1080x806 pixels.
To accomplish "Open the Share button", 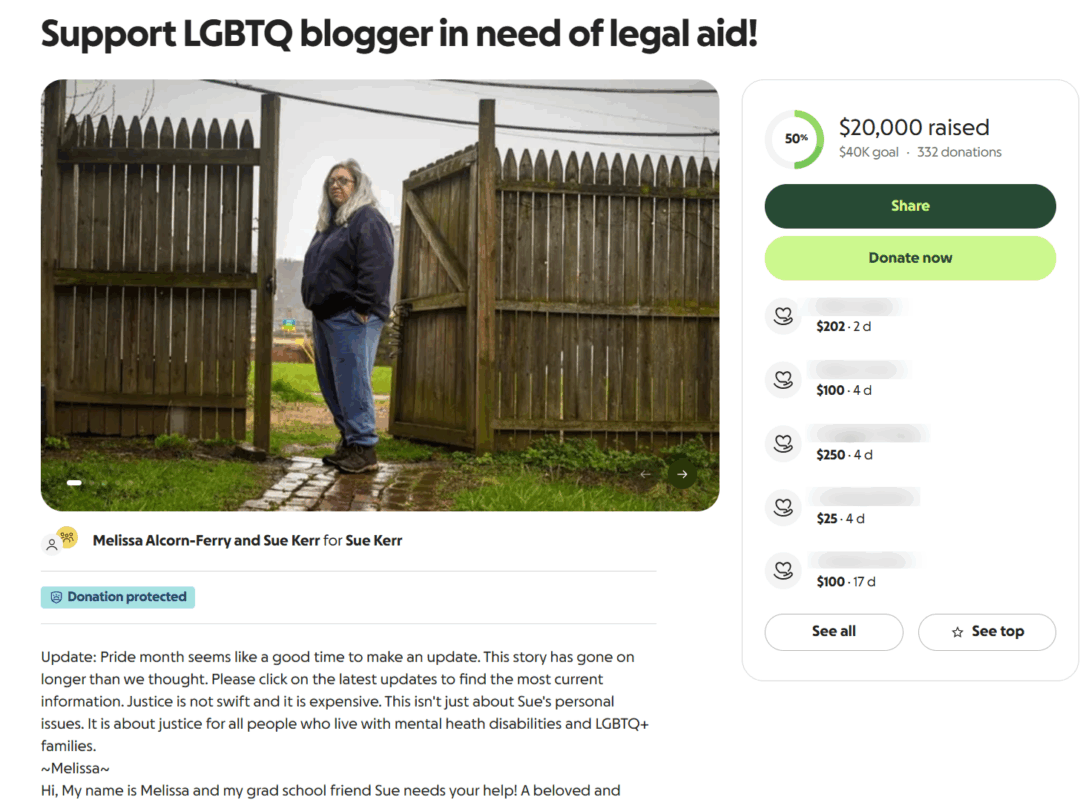I will (x=910, y=206).
